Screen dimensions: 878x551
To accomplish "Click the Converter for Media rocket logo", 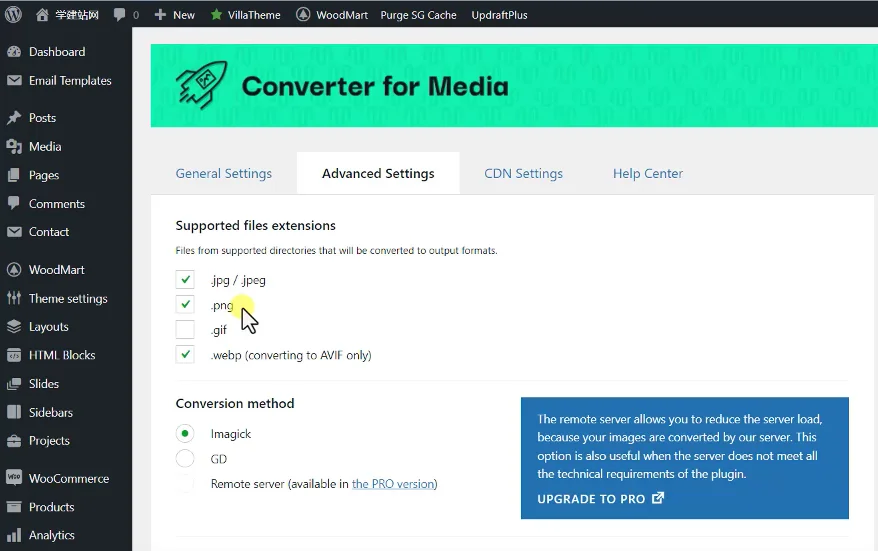I will [201, 85].
